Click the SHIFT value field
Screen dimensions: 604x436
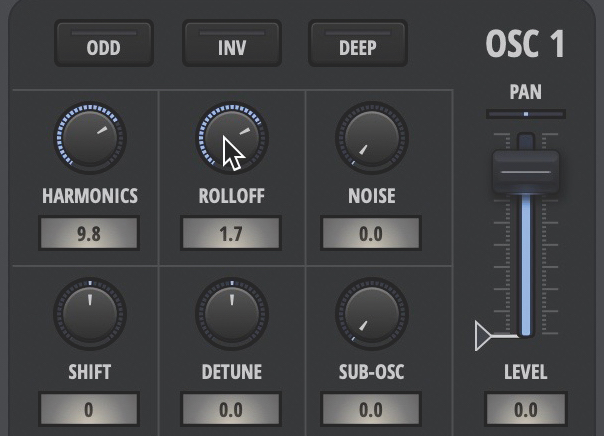(x=89, y=409)
